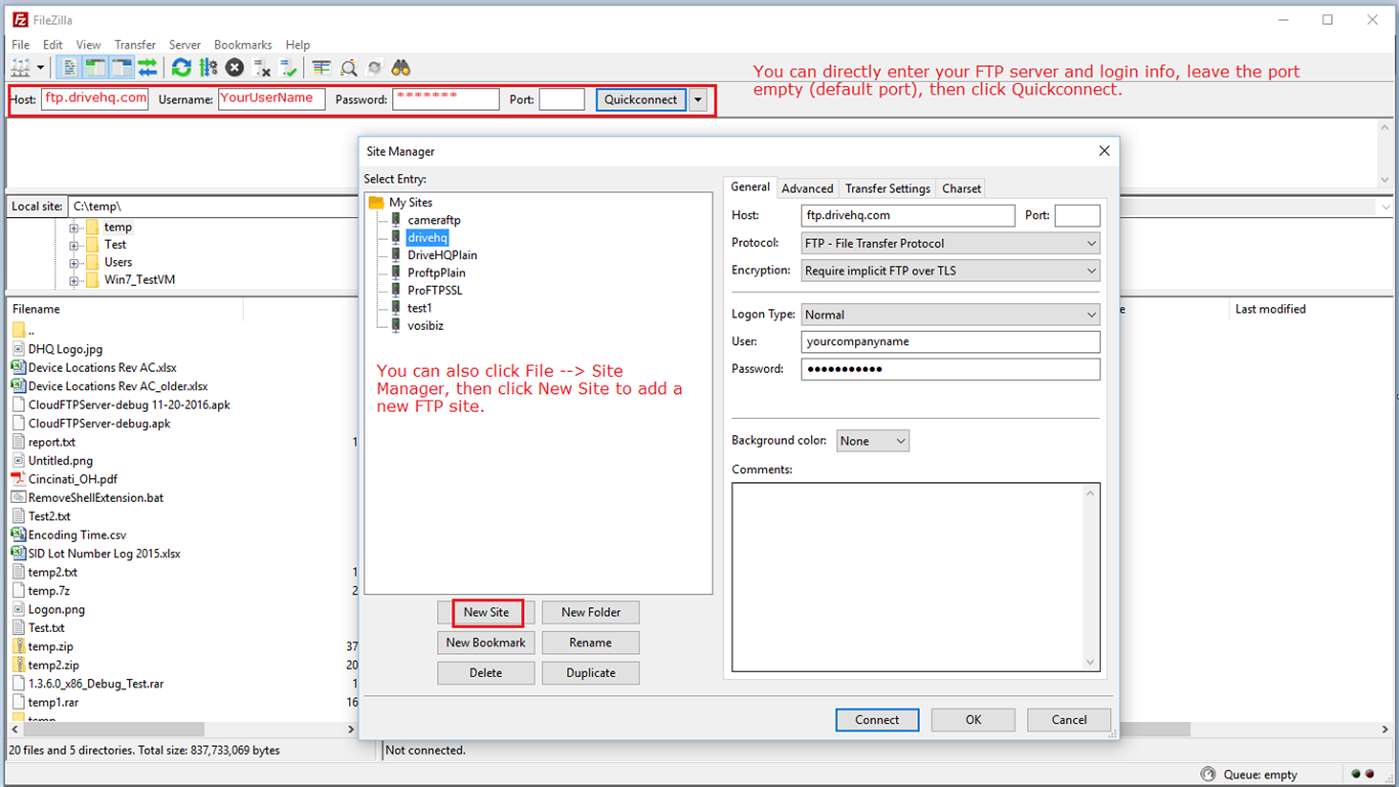
Task: Click the Quickconnect button
Action: (641, 99)
